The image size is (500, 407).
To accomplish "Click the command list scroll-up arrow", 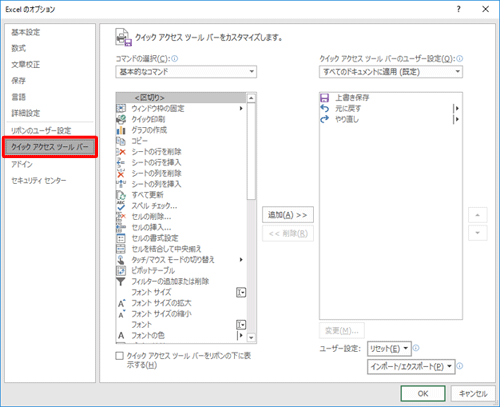I will pos(251,98).
